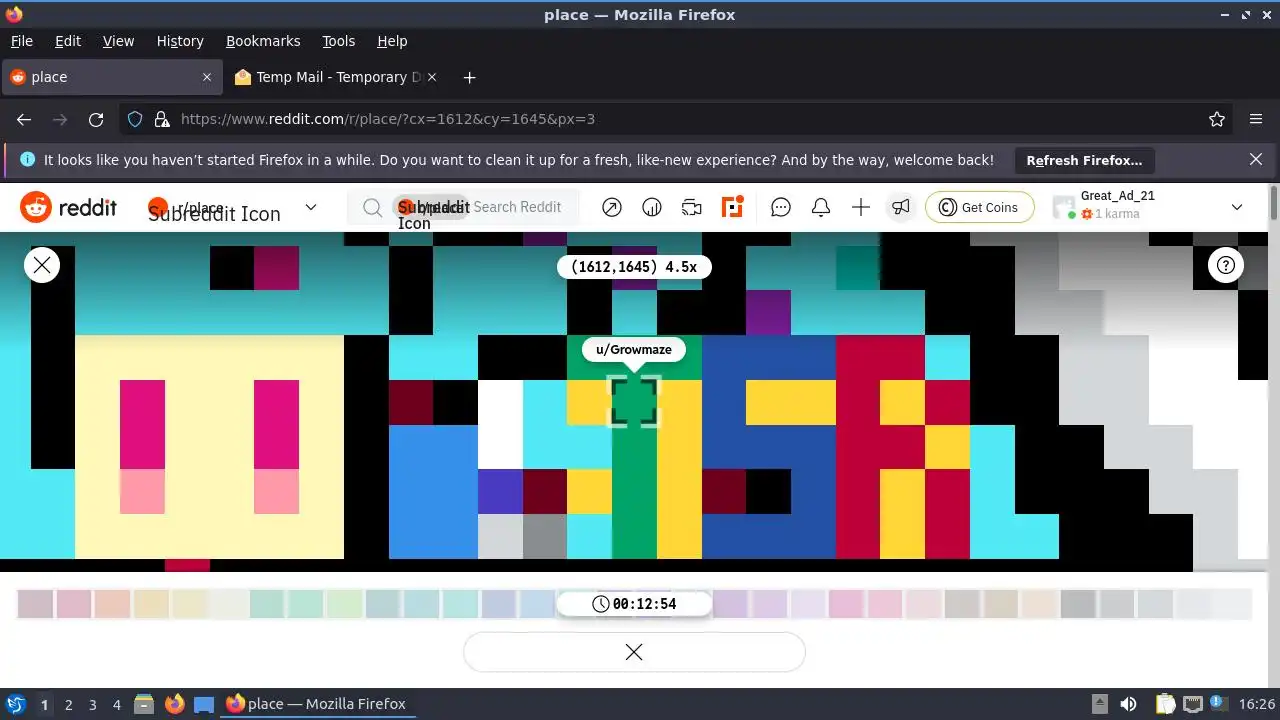Open the View menu

coord(118,41)
